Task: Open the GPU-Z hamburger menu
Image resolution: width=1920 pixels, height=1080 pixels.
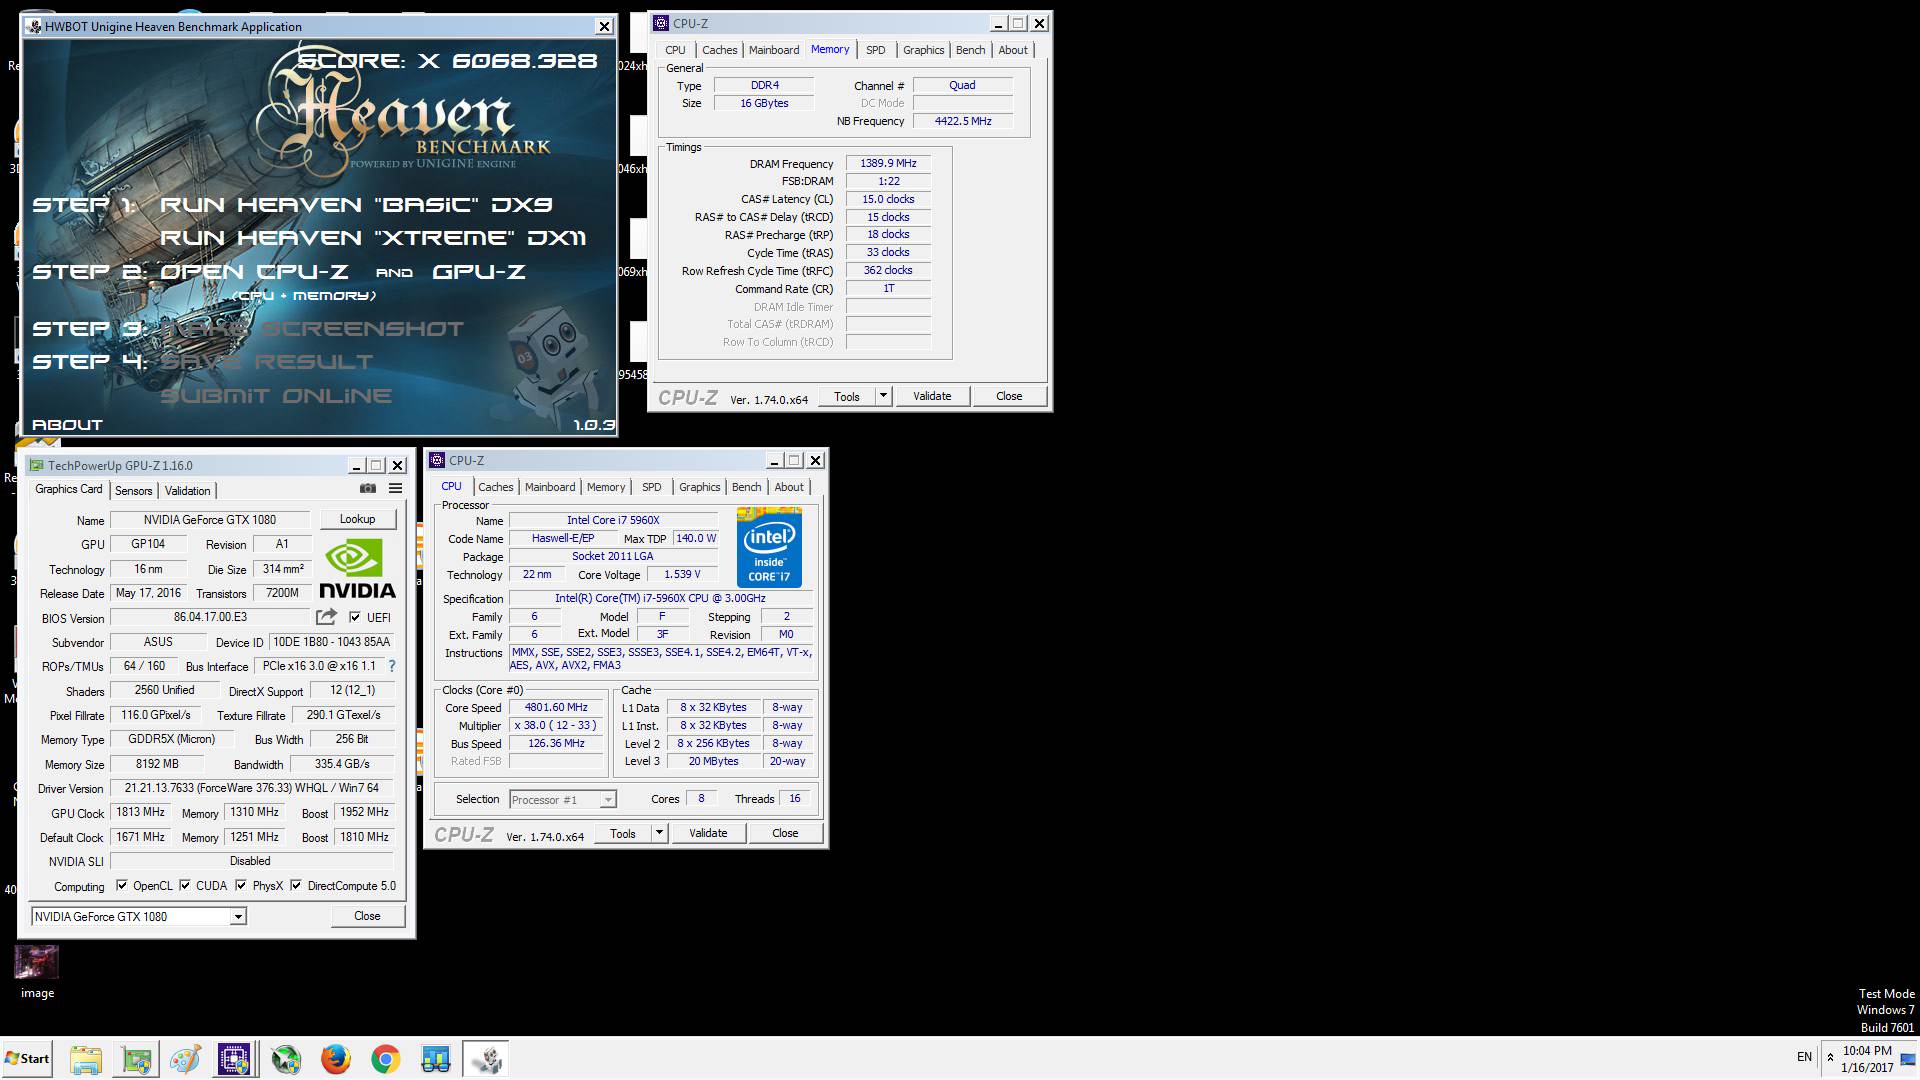Action: (x=395, y=489)
